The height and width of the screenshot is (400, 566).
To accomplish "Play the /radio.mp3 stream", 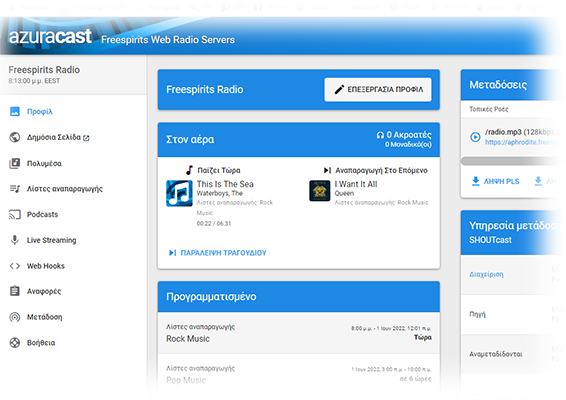I will coord(475,137).
